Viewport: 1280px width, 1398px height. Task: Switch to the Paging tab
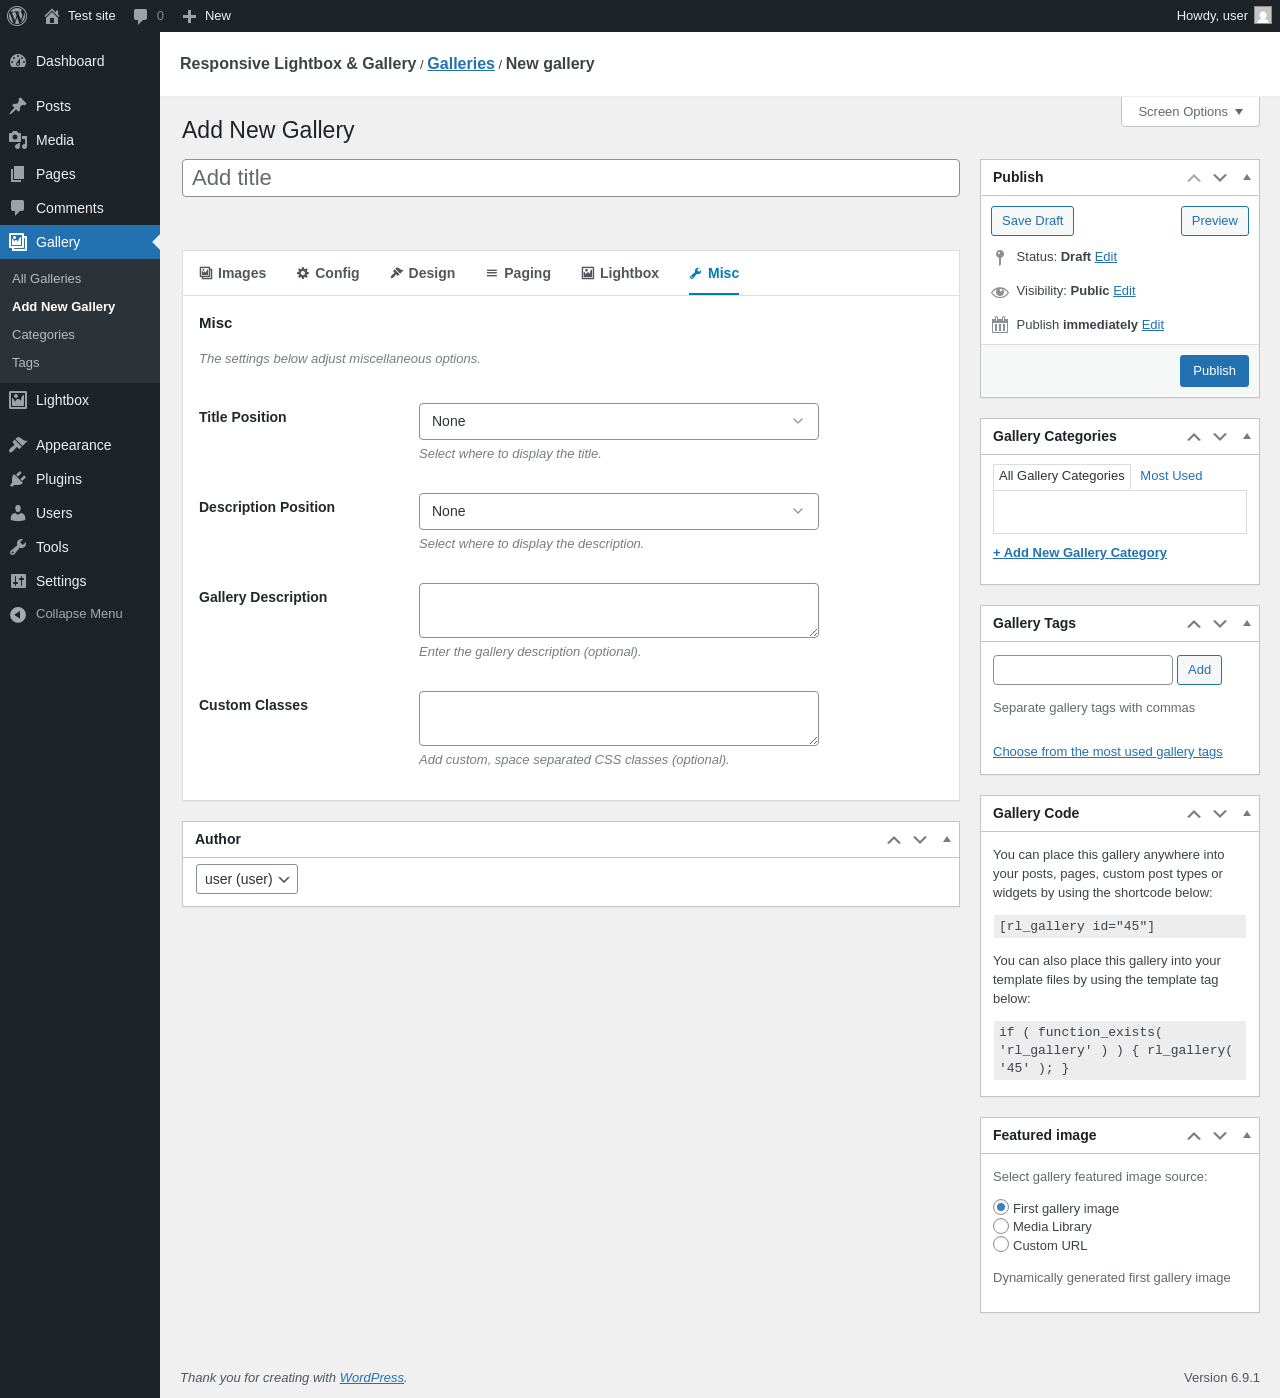pyautogui.click(x=518, y=273)
